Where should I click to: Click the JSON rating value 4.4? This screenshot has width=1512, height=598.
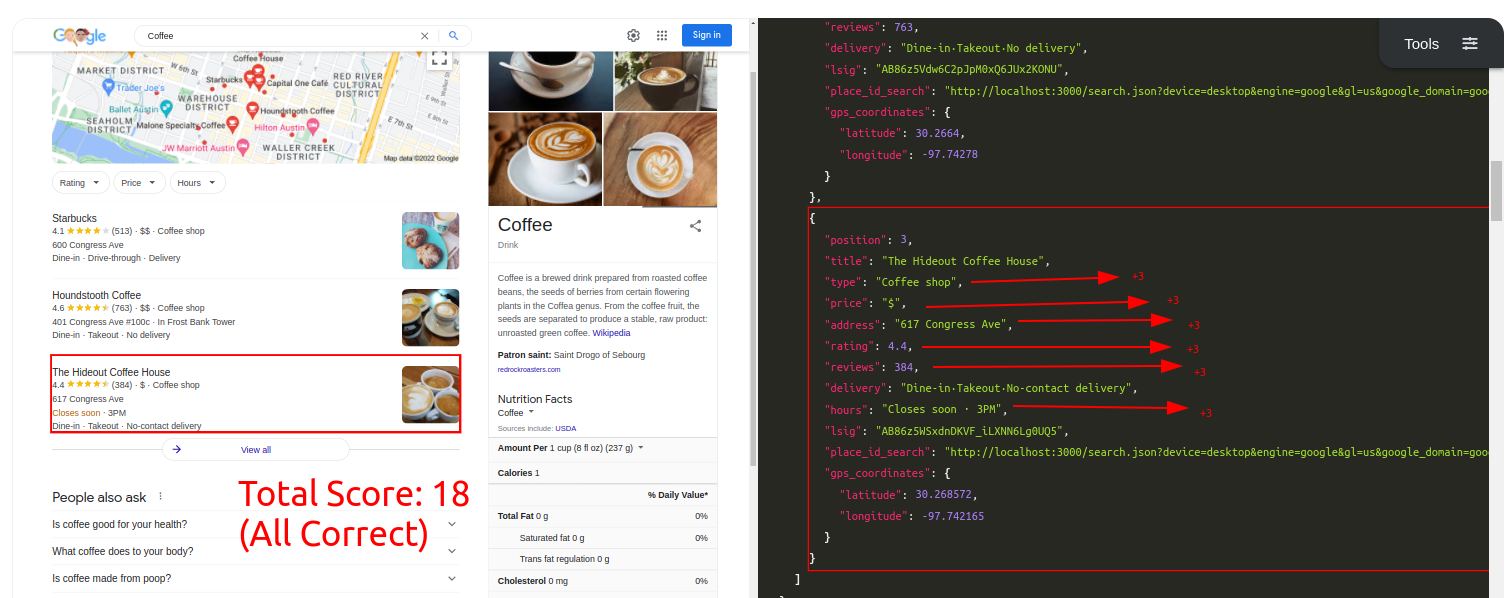(897, 345)
